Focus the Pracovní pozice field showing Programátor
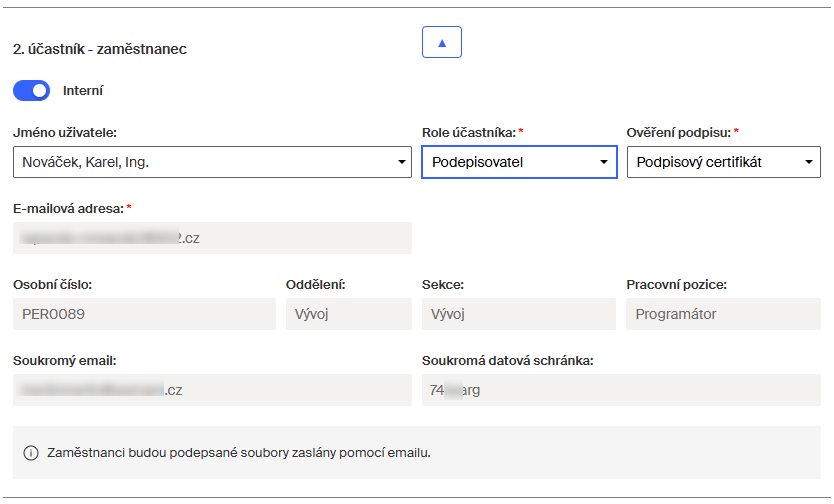 coord(723,314)
